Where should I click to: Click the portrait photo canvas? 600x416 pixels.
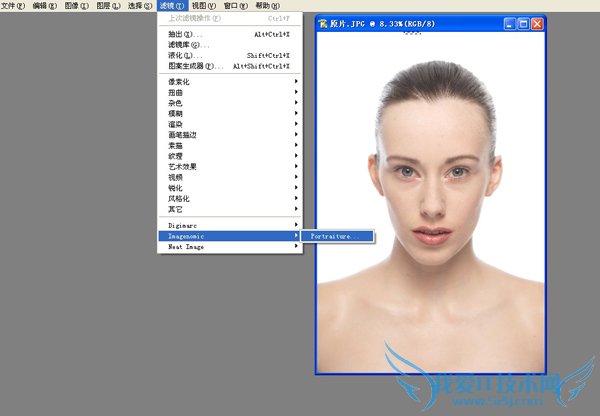[430, 202]
